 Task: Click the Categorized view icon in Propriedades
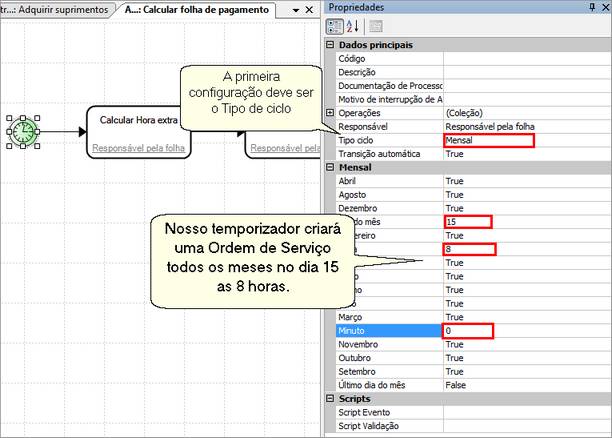coord(335,27)
